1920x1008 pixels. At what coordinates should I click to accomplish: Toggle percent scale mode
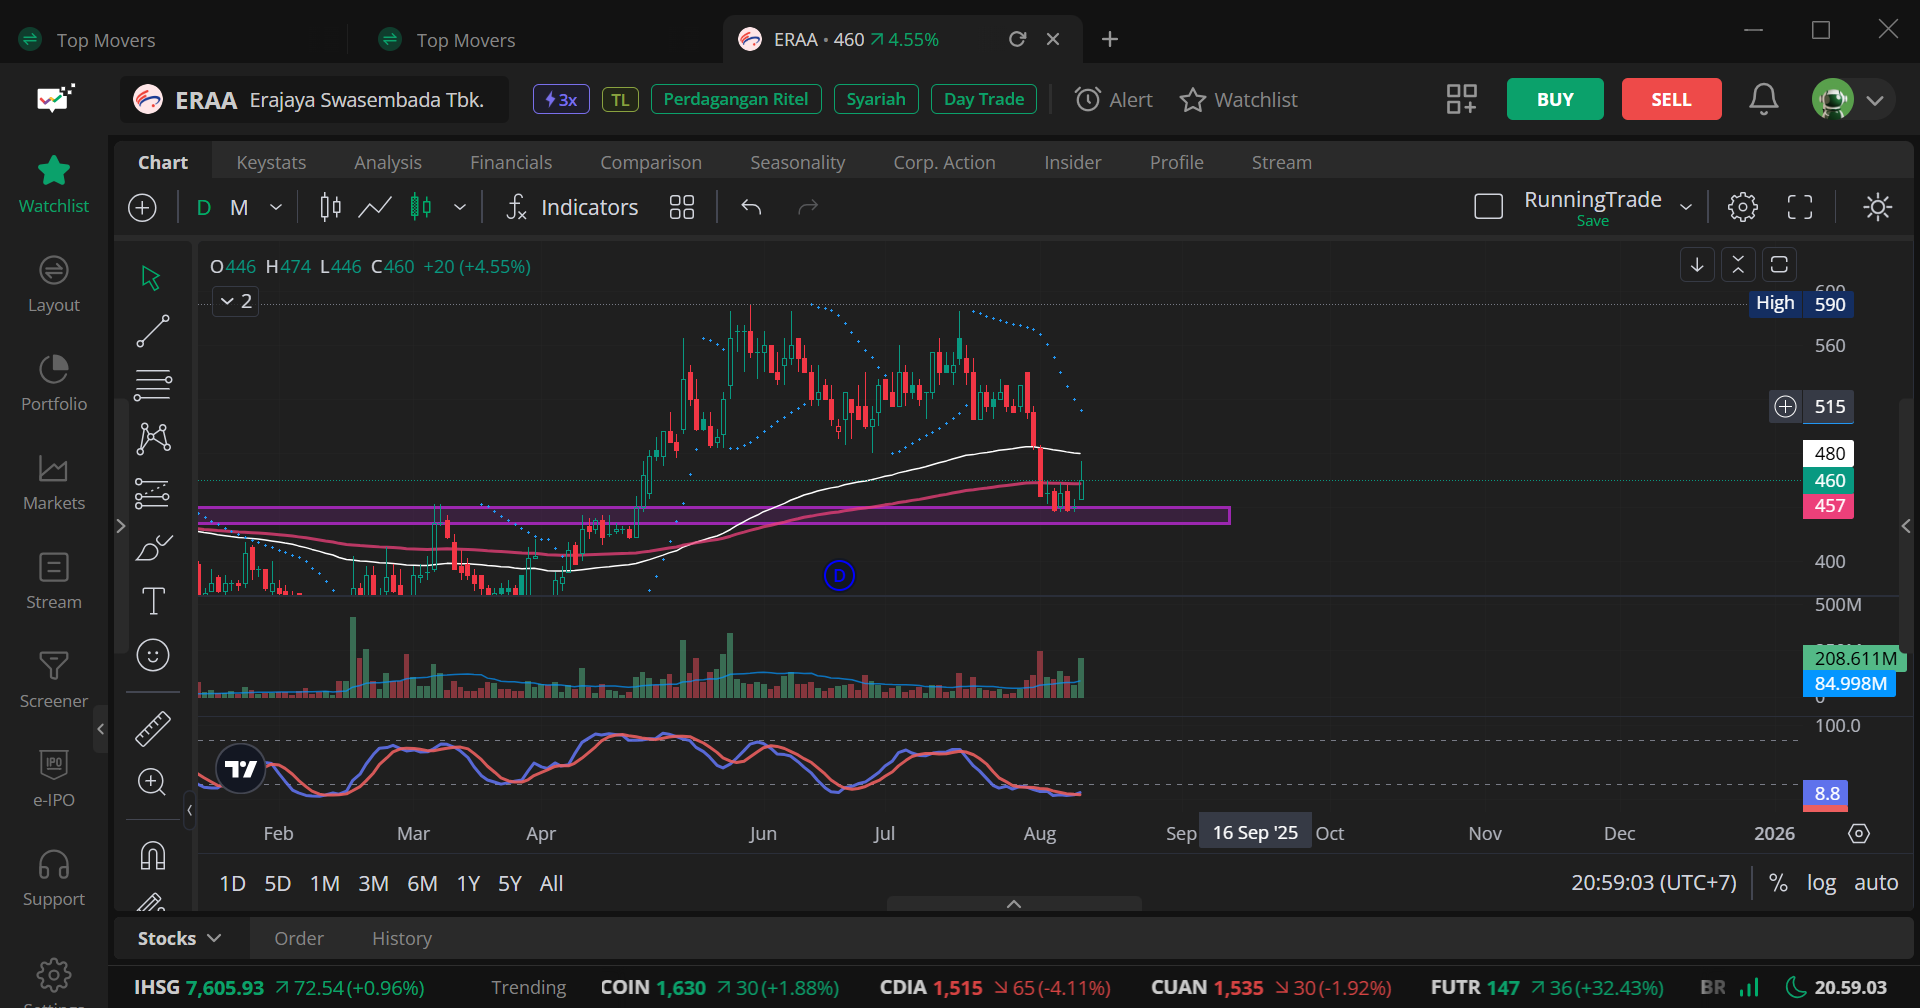coord(1778,883)
